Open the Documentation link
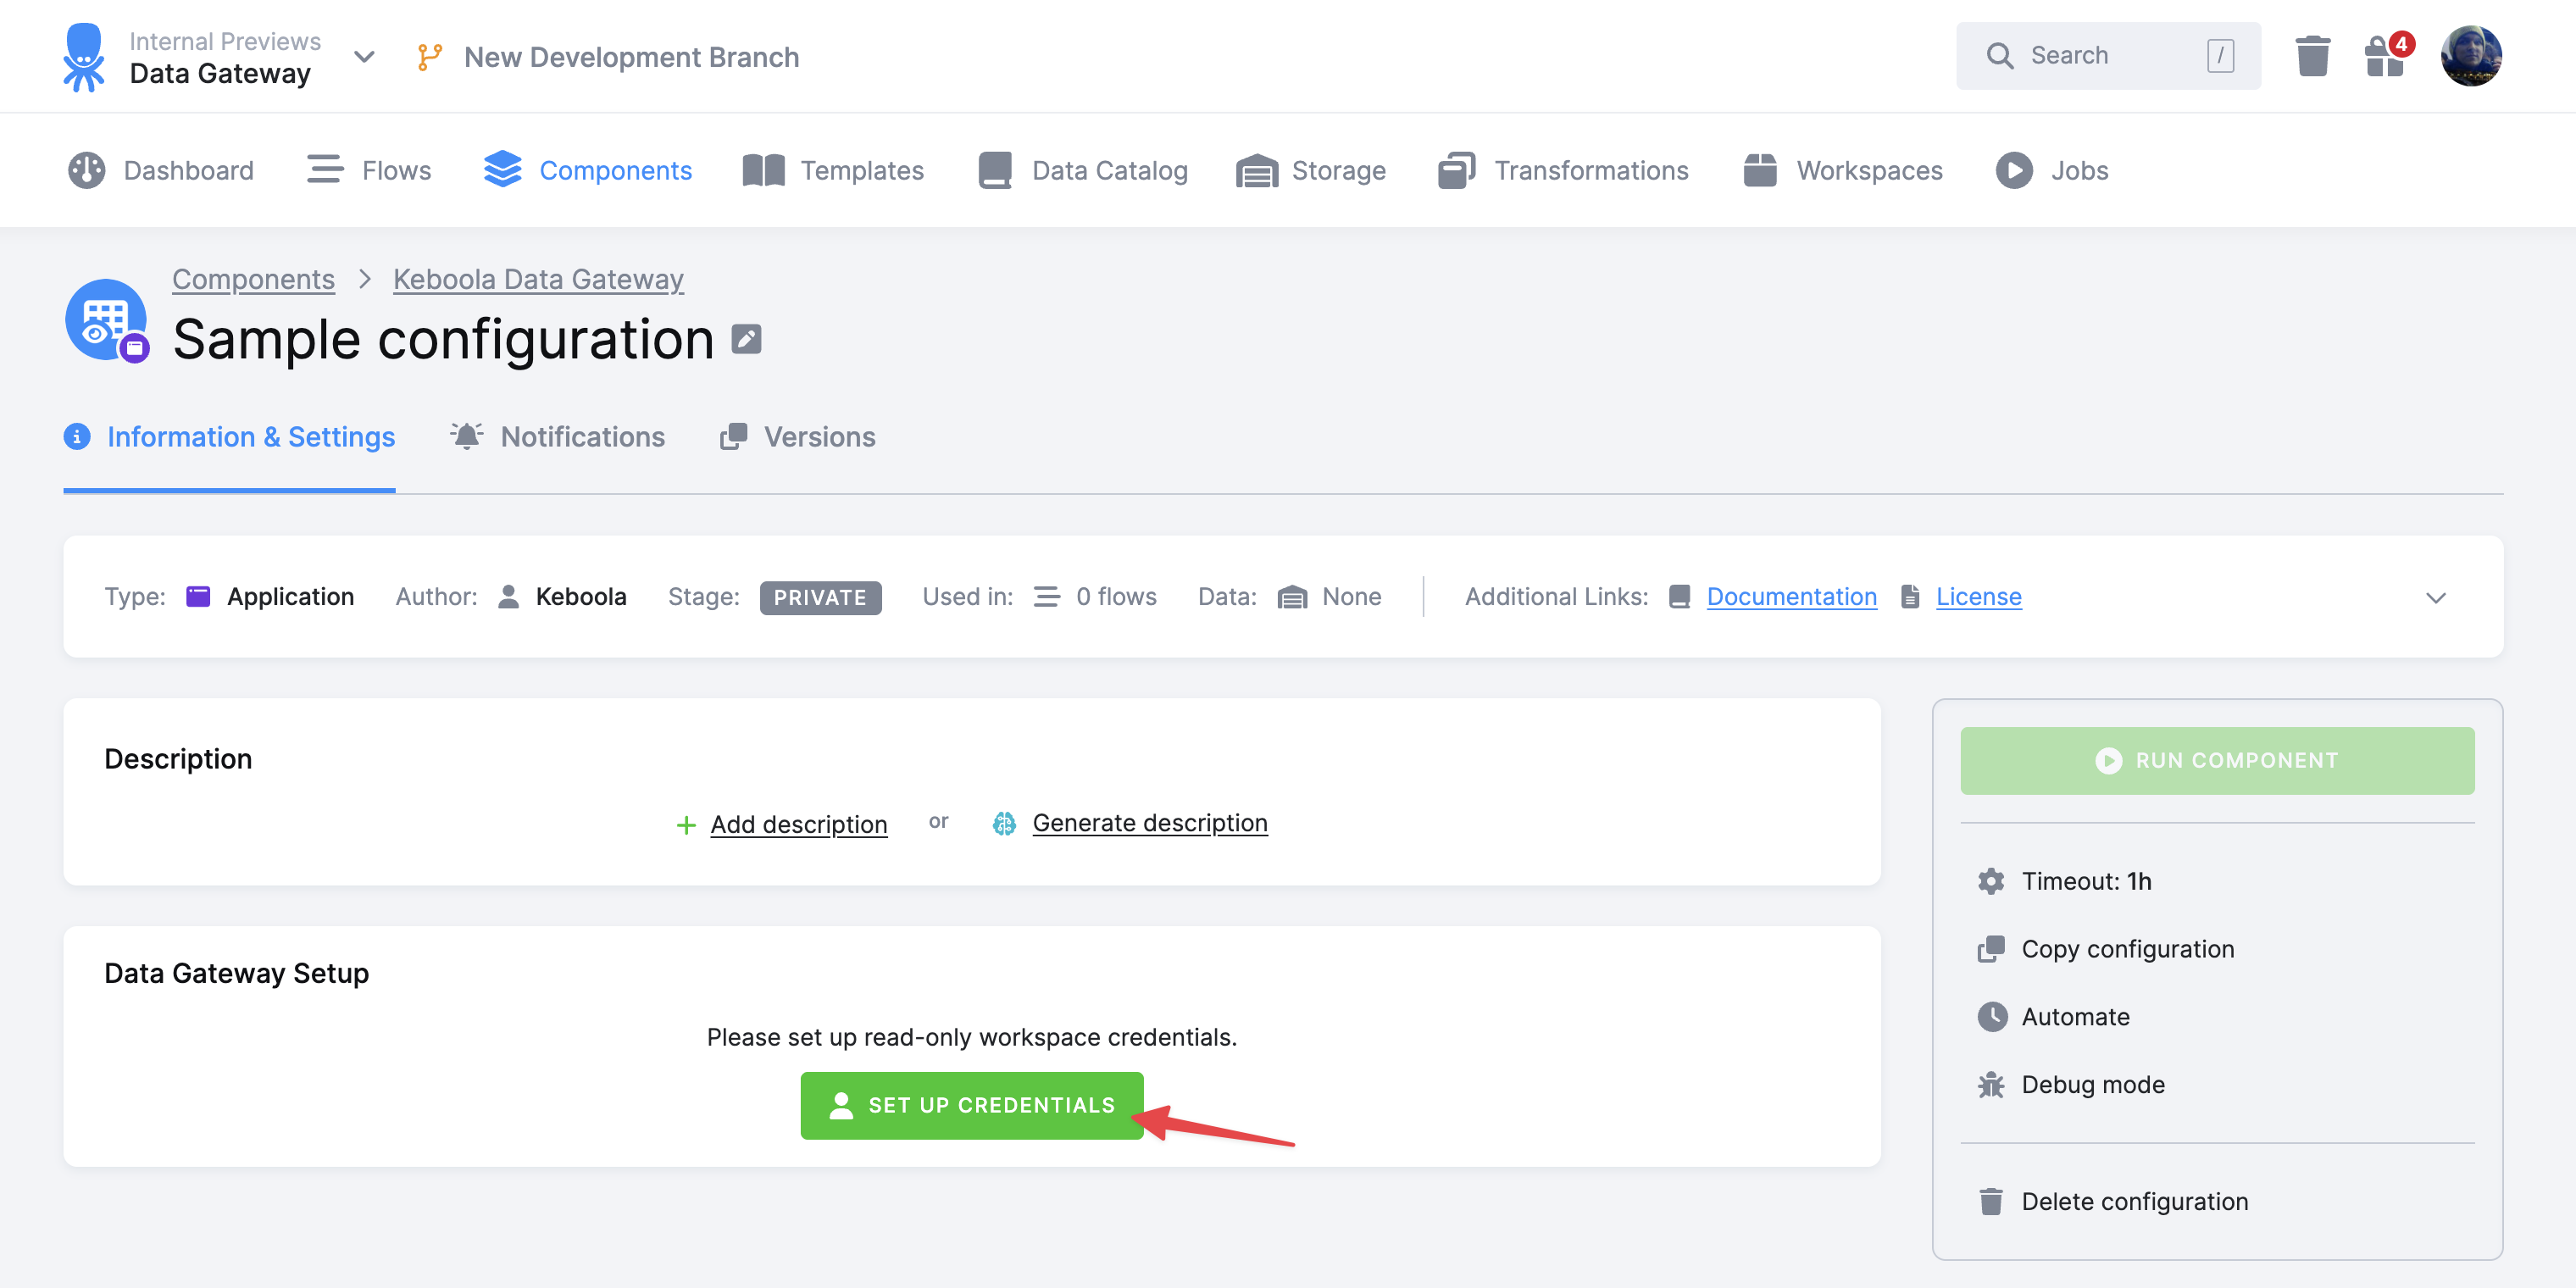This screenshot has width=2576, height=1288. pos(1792,596)
